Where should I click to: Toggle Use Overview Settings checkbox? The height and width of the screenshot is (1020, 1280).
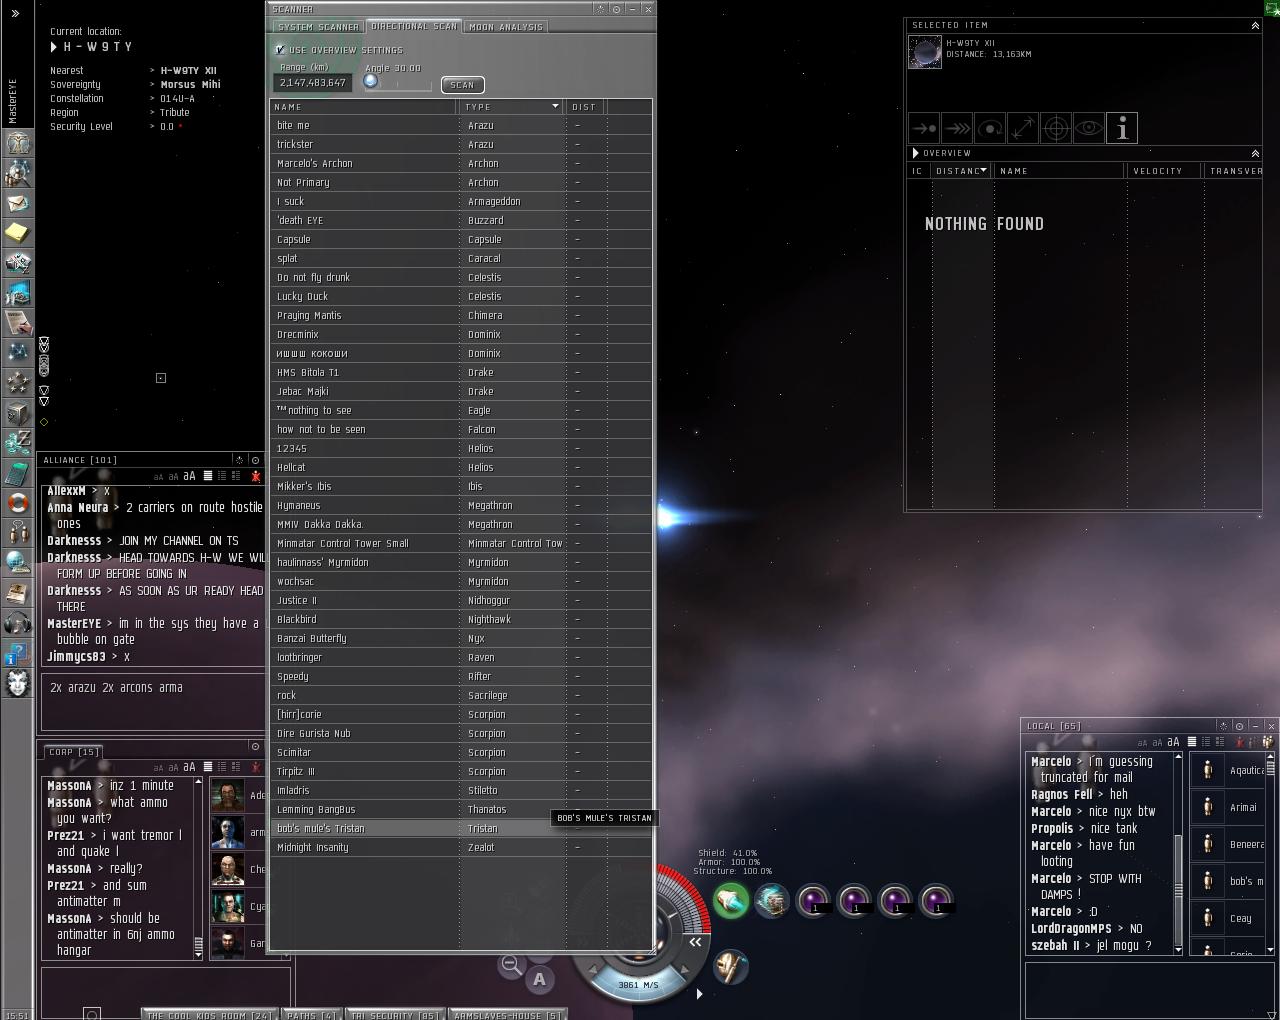coord(280,49)
